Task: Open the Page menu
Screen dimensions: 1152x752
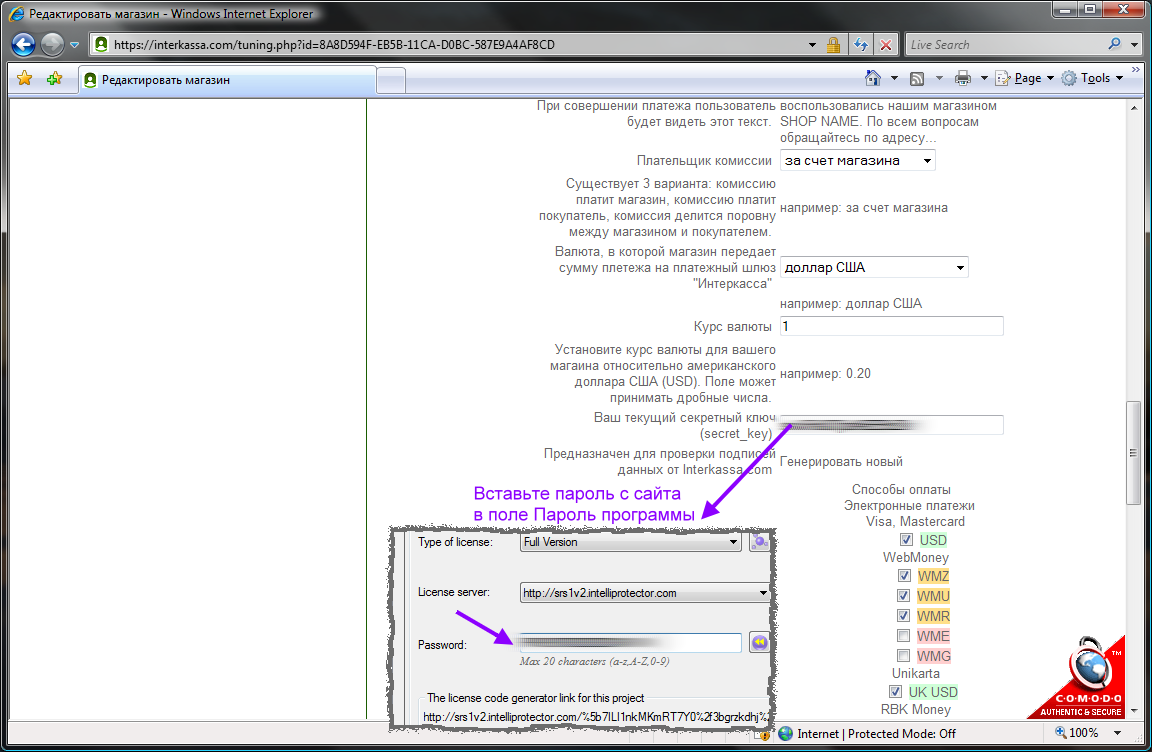Action: pos(1025,78)
